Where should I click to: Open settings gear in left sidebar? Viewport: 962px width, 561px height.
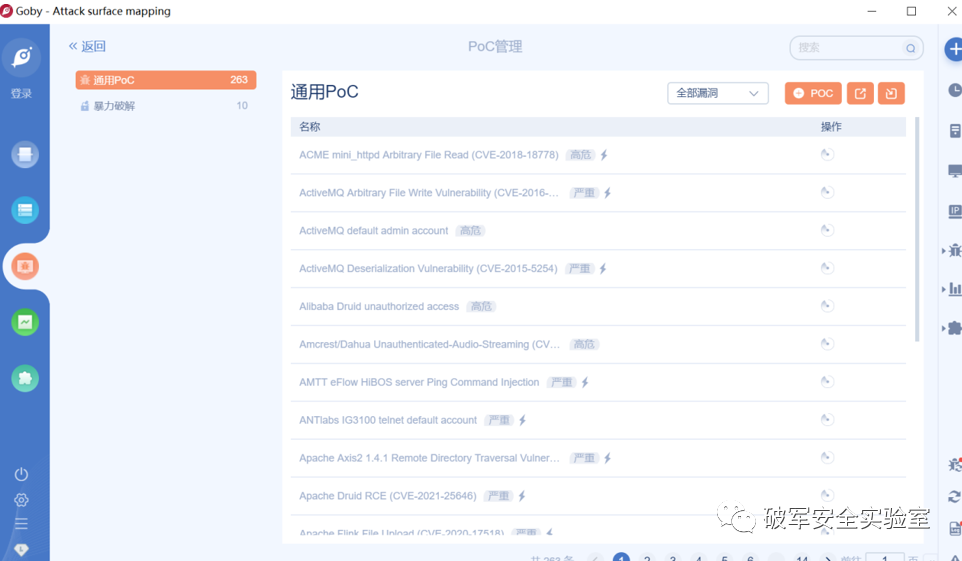click(x=21, y=500)
